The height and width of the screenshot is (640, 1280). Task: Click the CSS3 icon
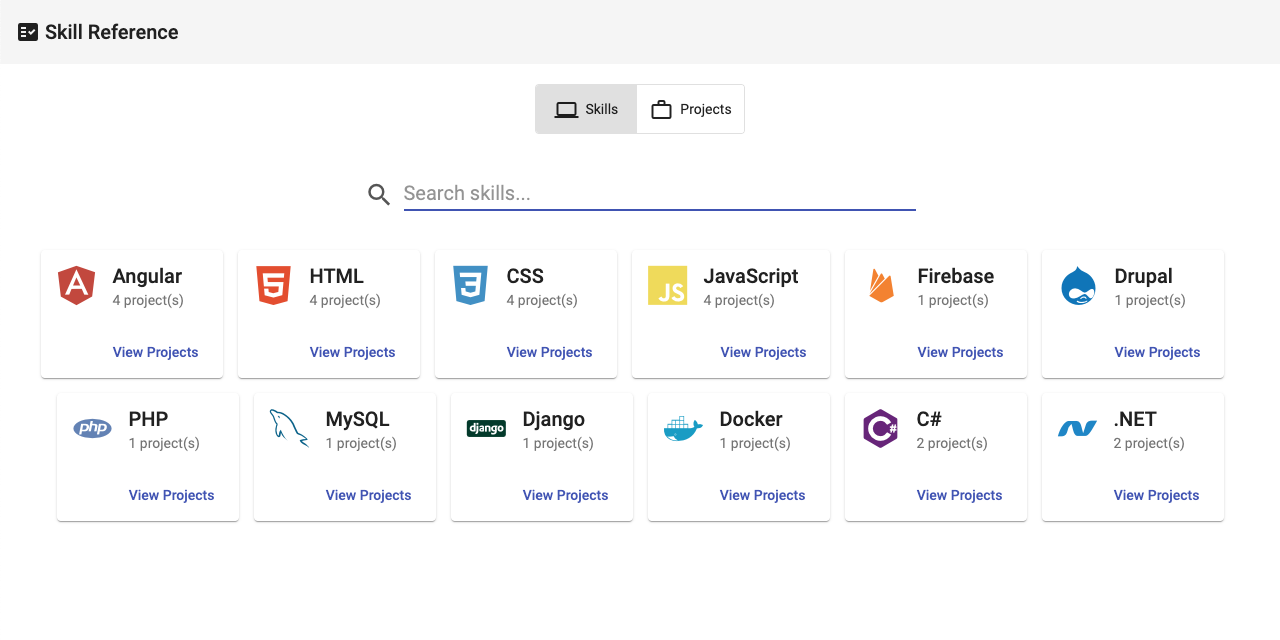coord(470,286)
